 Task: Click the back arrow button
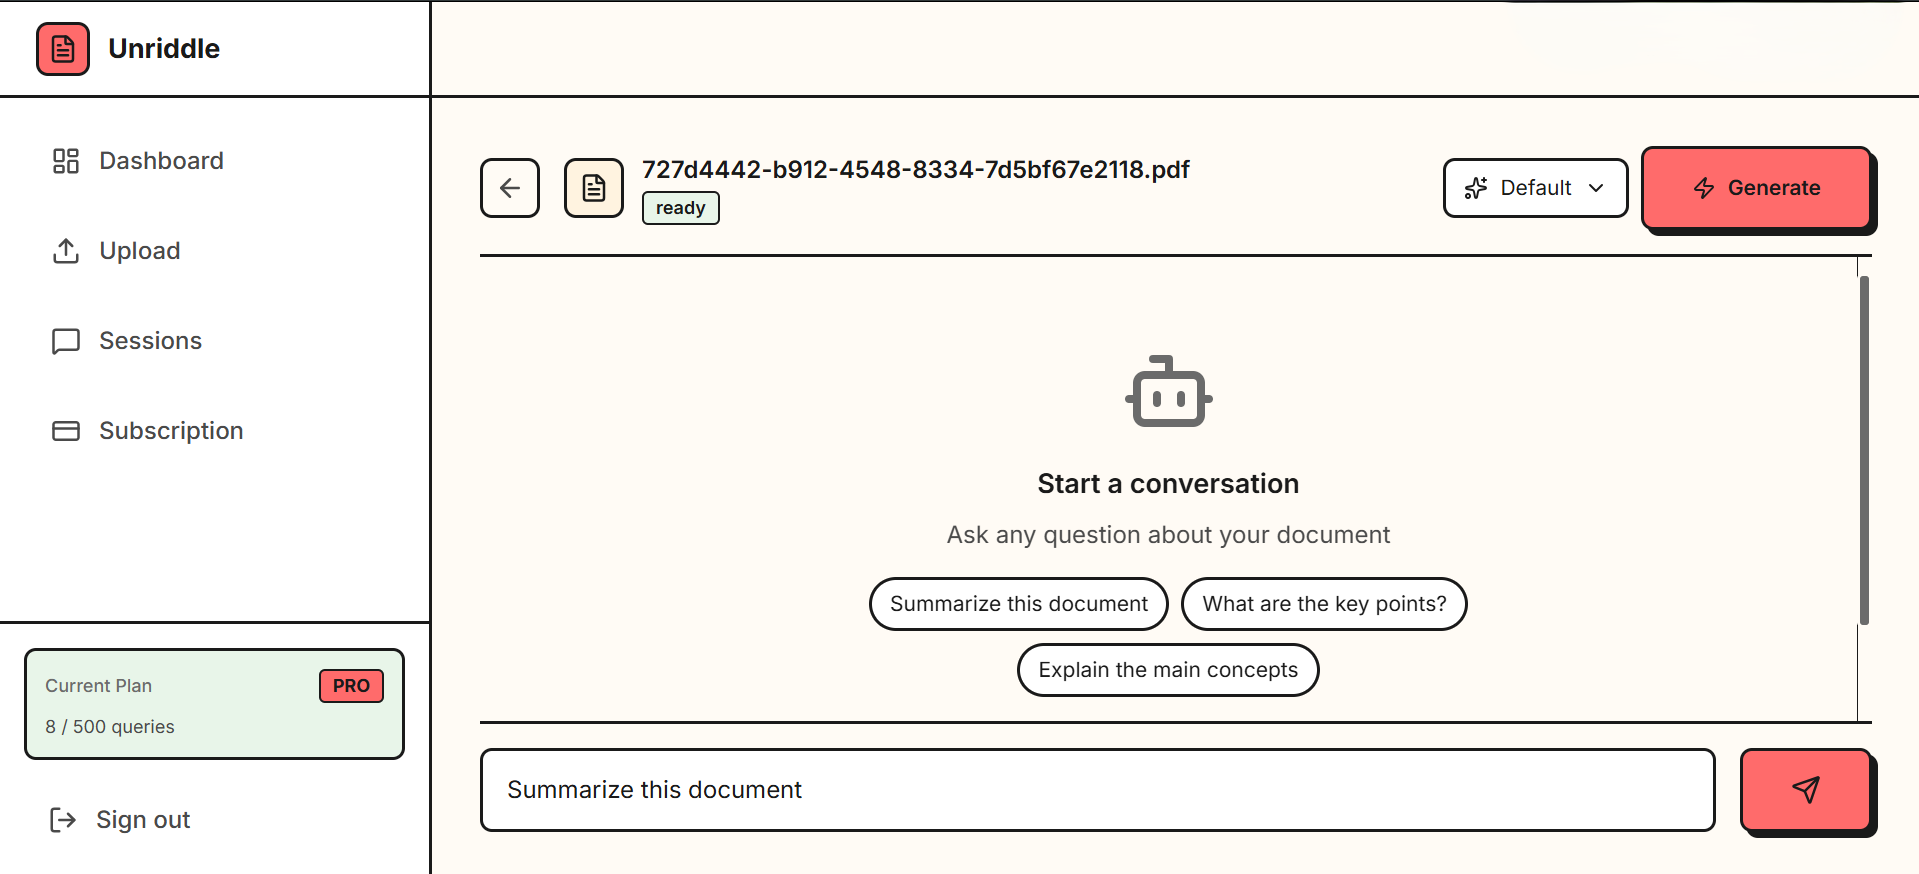510,188
